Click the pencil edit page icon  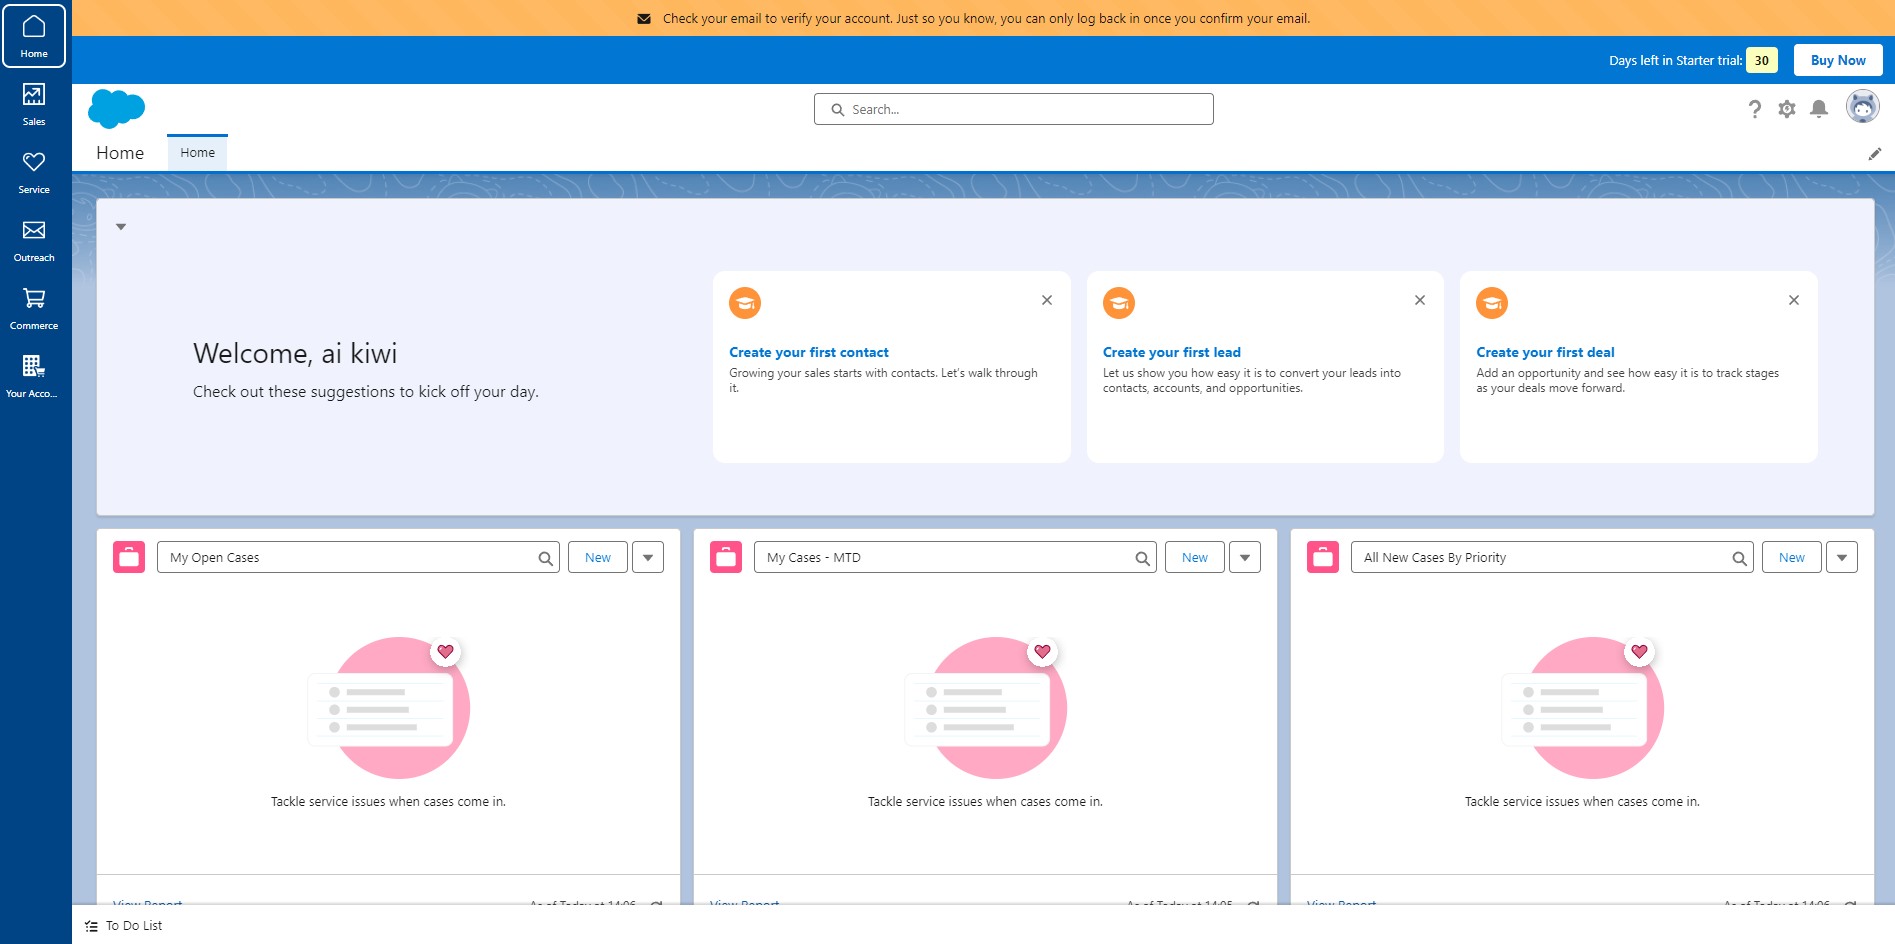click(x=1875, y=153)
